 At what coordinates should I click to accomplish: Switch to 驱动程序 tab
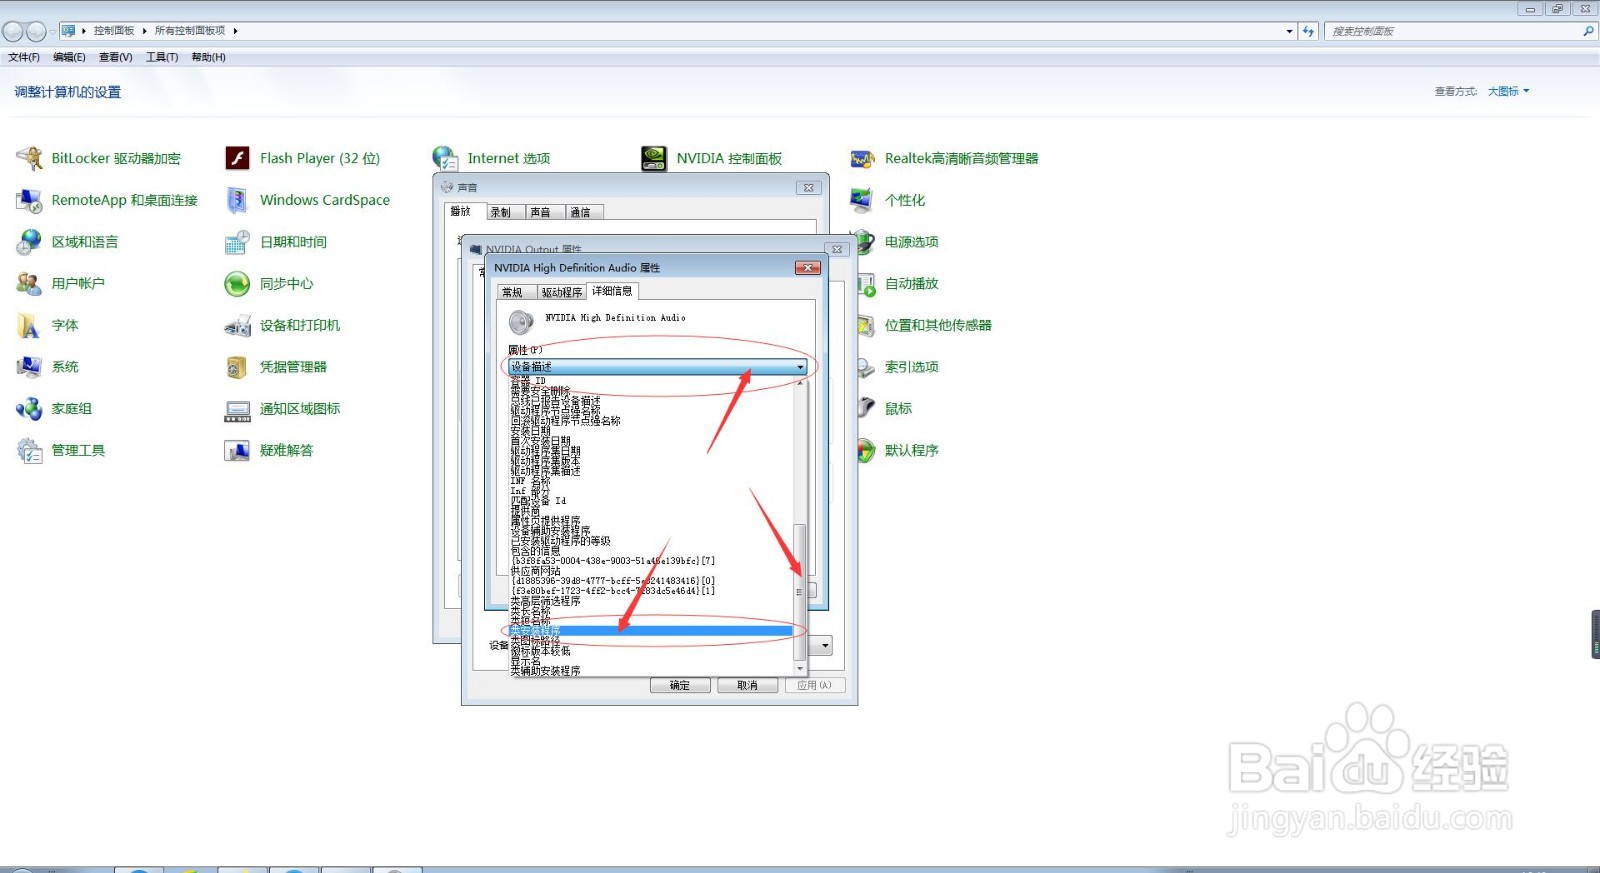tap(562, 292)
